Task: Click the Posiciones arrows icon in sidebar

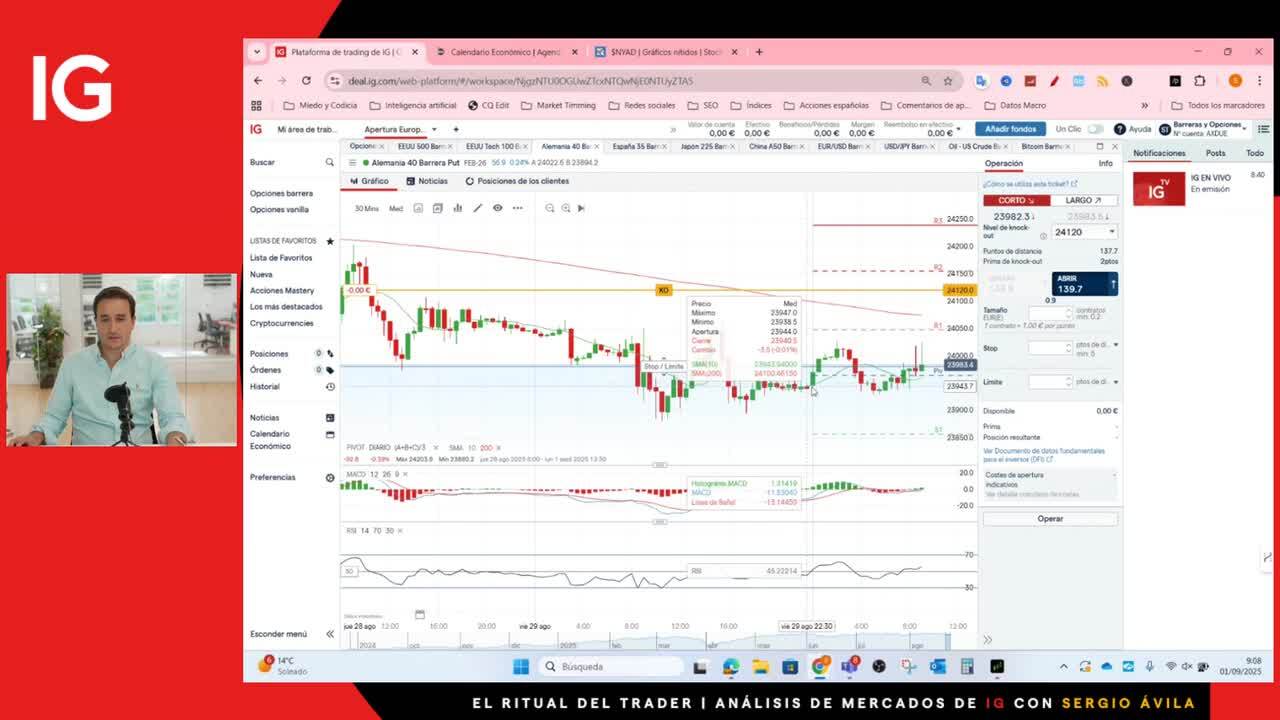Action: click(330, 354)
